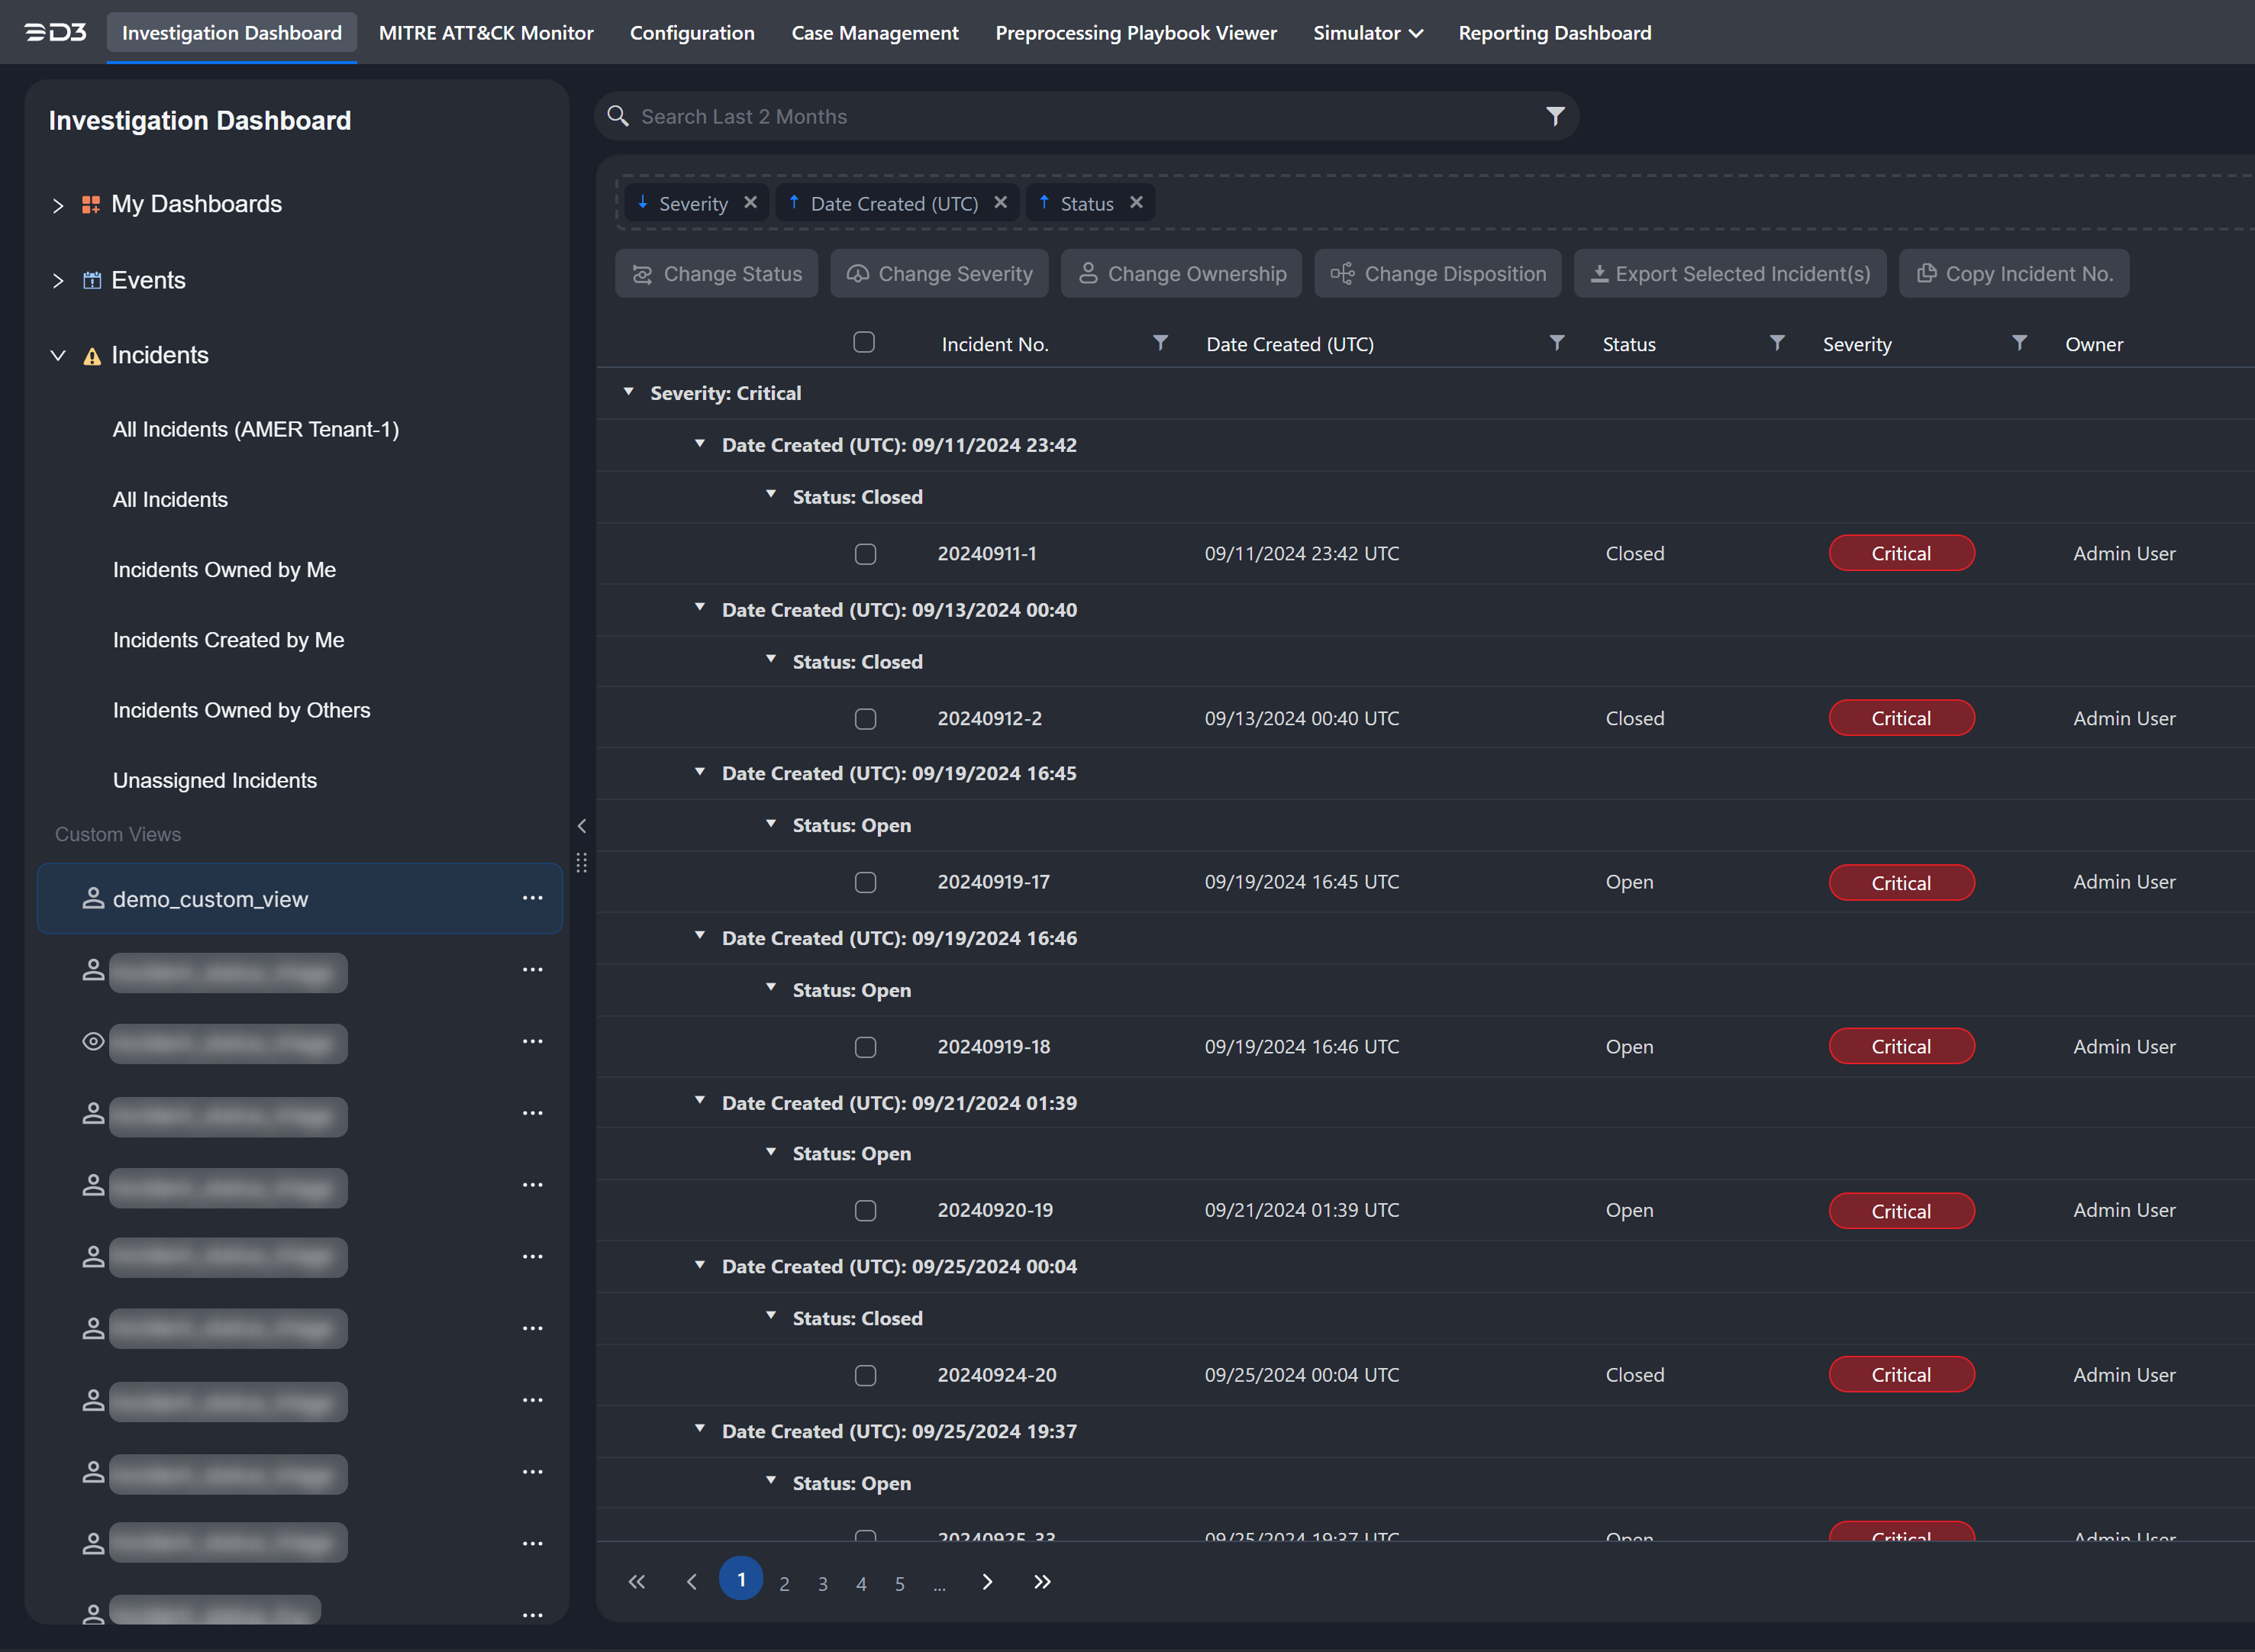Switch to MITRE ATT&CK Monitor tab
Screen dimensions: 2255x1652
click(486, 33)
